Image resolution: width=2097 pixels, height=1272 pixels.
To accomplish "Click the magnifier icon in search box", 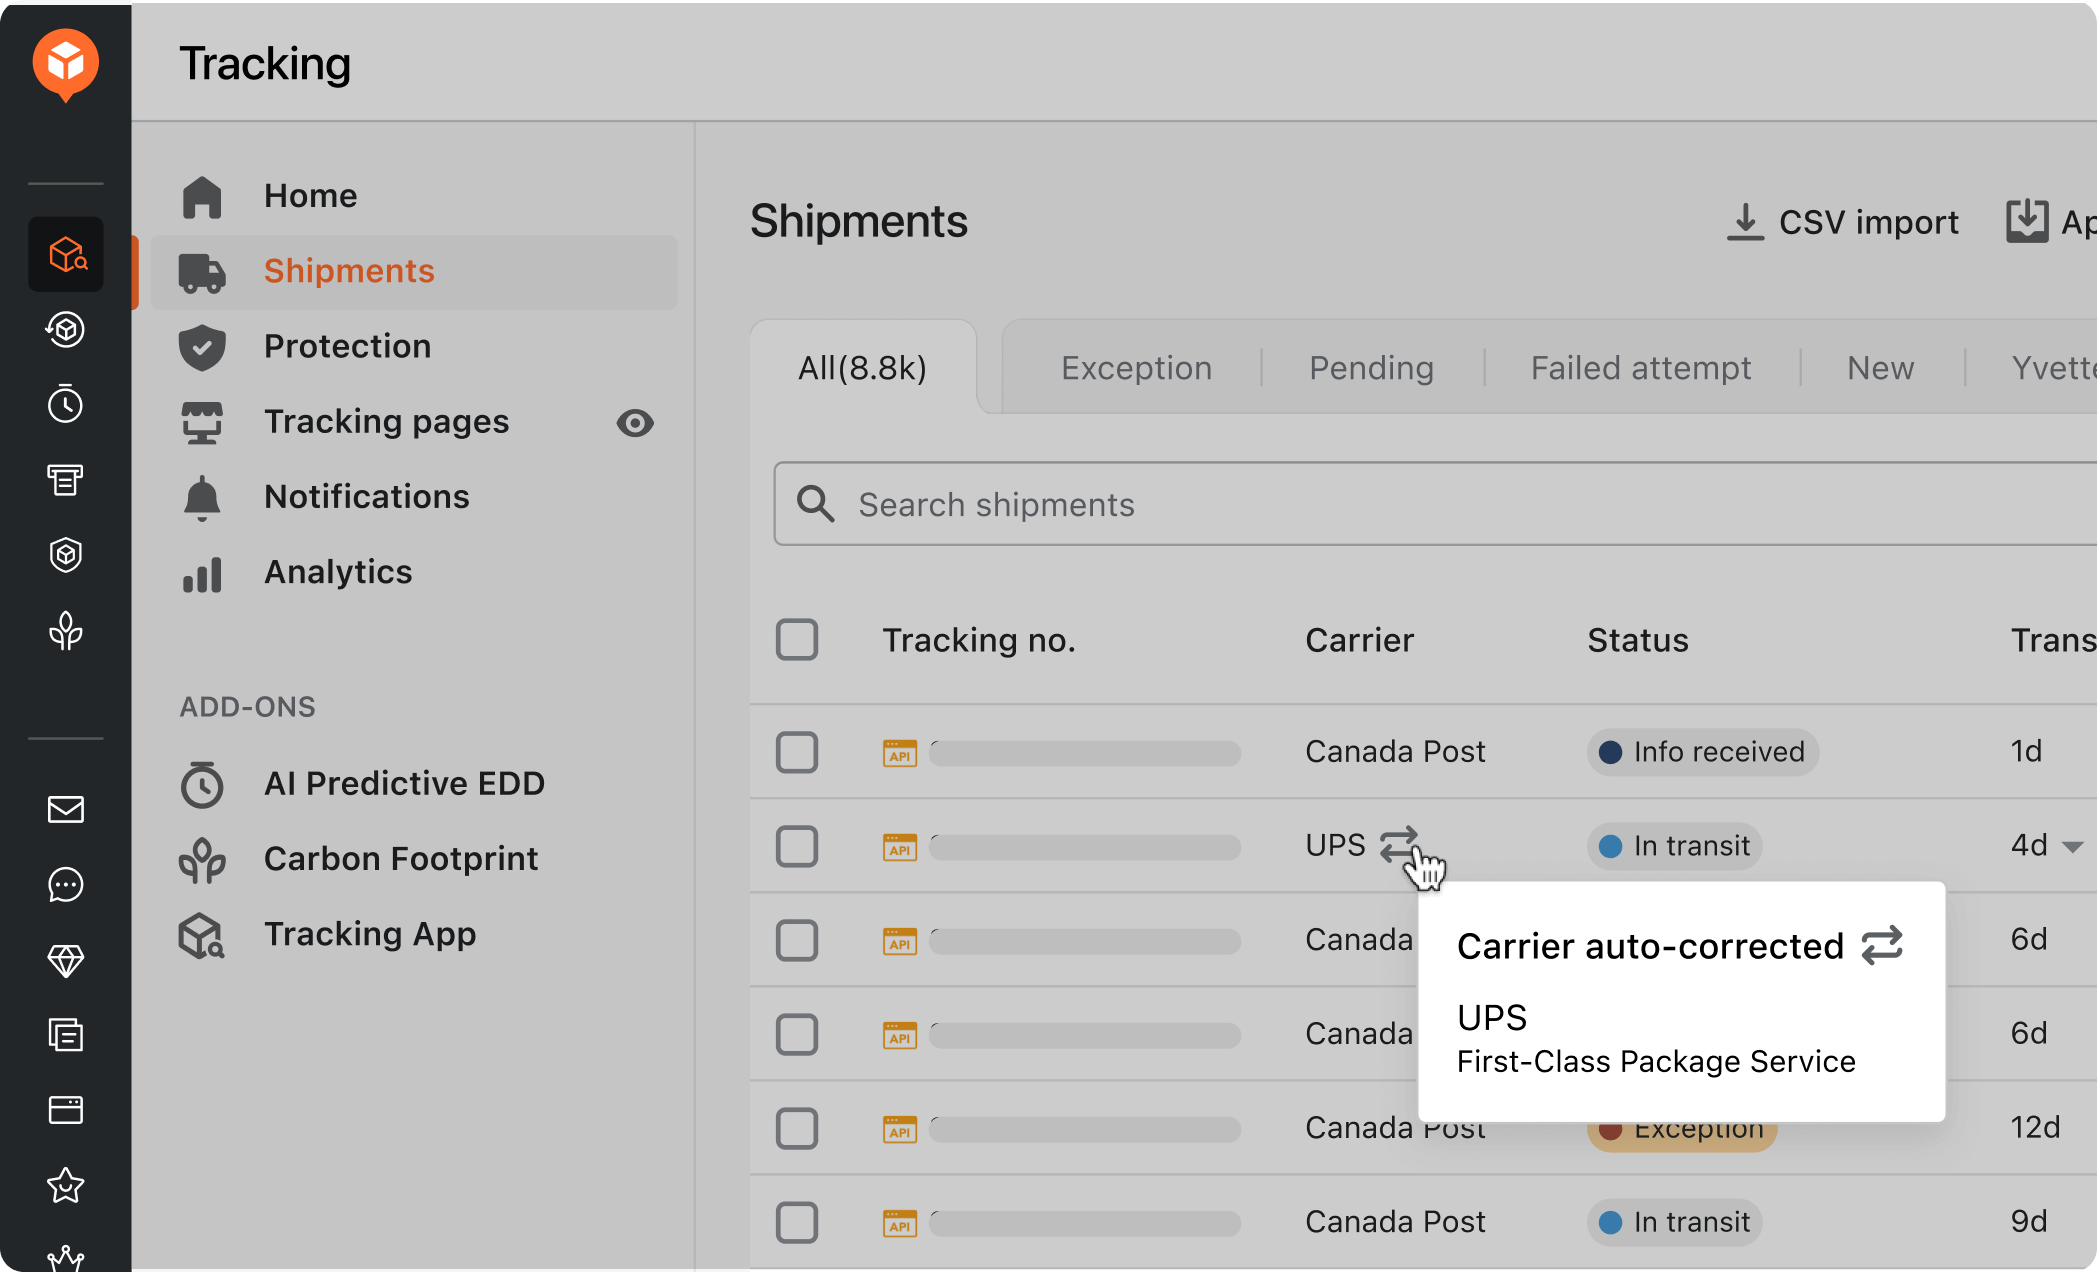I will click(x=815, y=504).
